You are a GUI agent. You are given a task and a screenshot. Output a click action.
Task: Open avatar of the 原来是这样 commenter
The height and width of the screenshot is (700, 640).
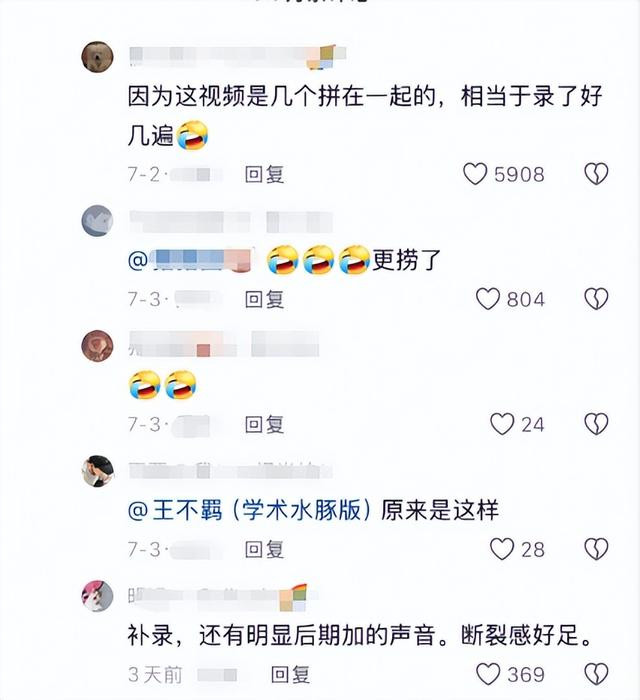click(x=97, y=471)
